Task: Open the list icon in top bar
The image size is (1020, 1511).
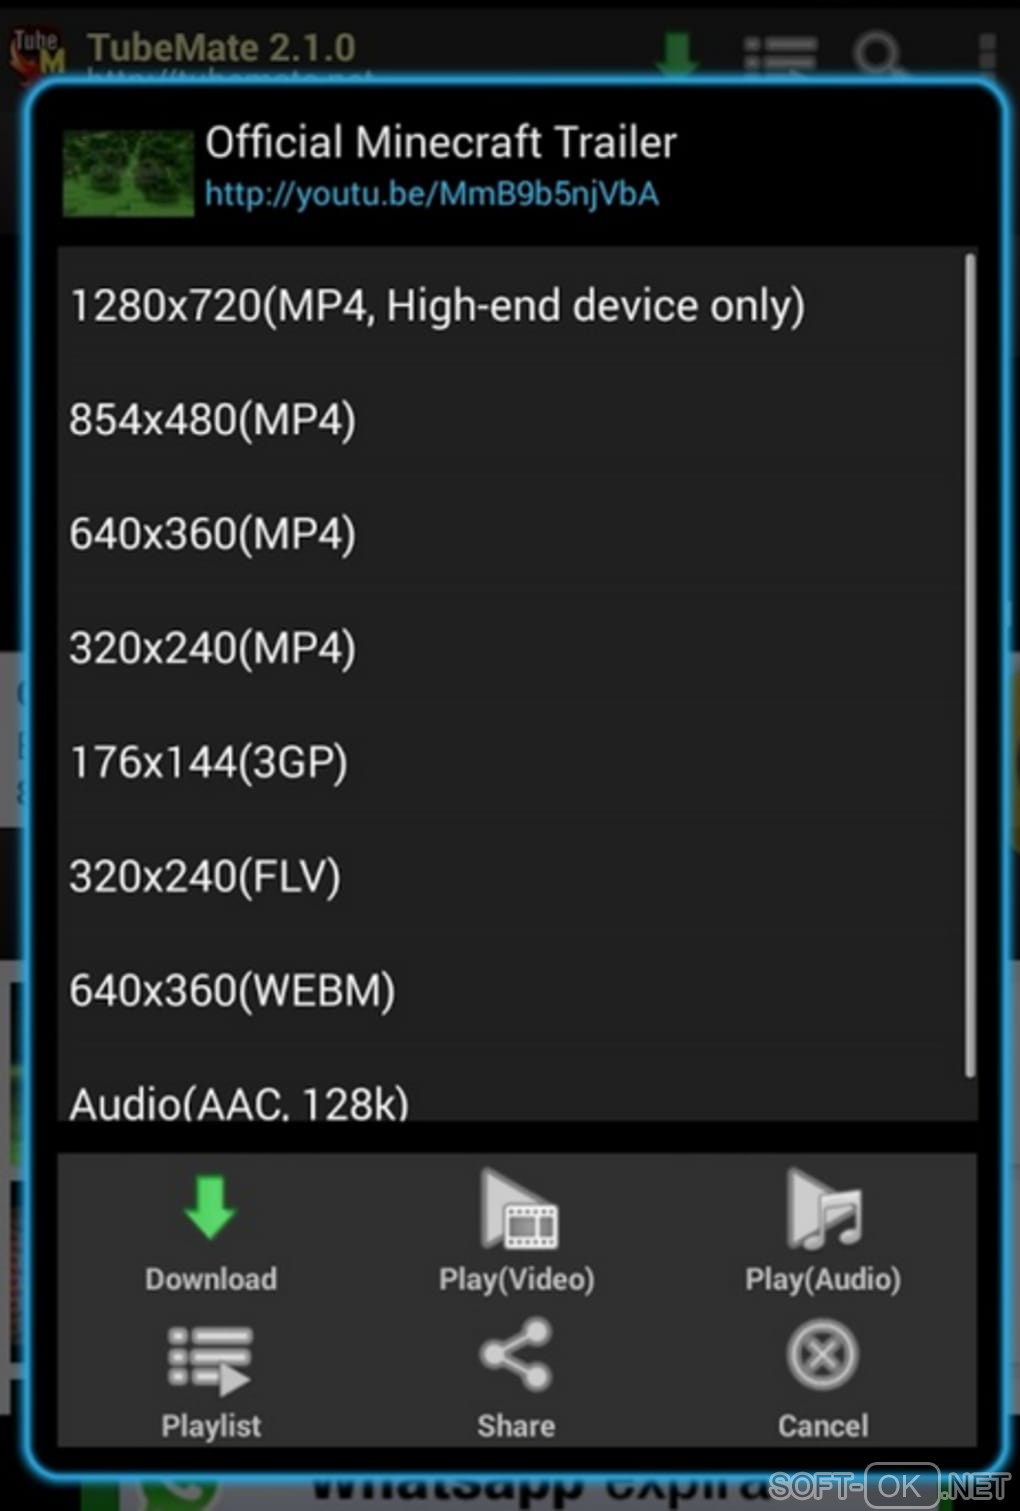Action: click(x=780, y=54)
